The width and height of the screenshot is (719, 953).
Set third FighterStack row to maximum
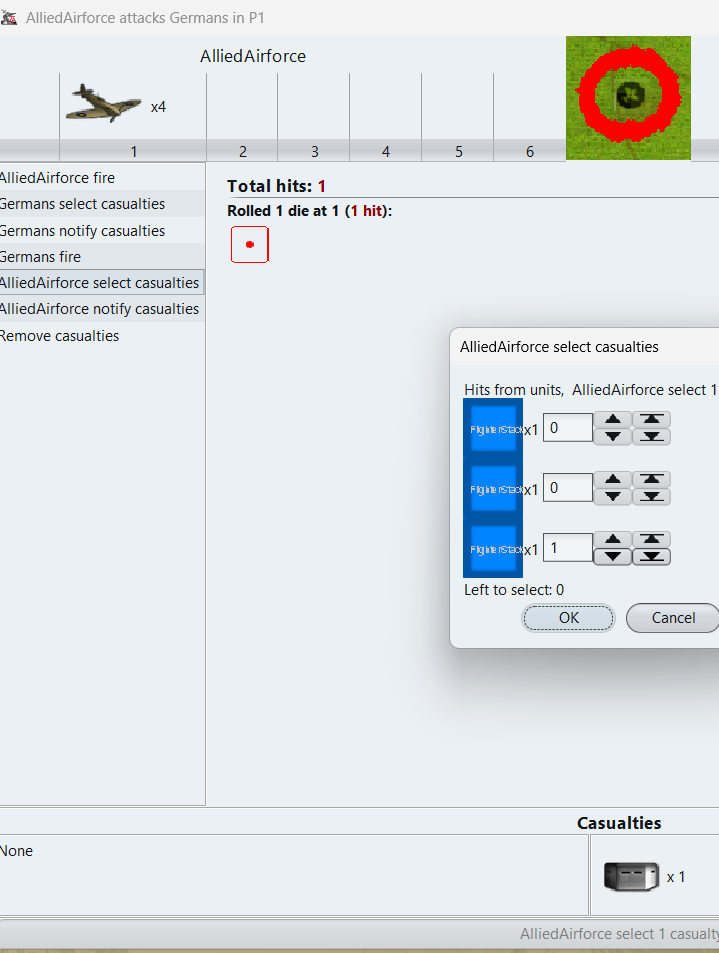[x=652, y=539]
